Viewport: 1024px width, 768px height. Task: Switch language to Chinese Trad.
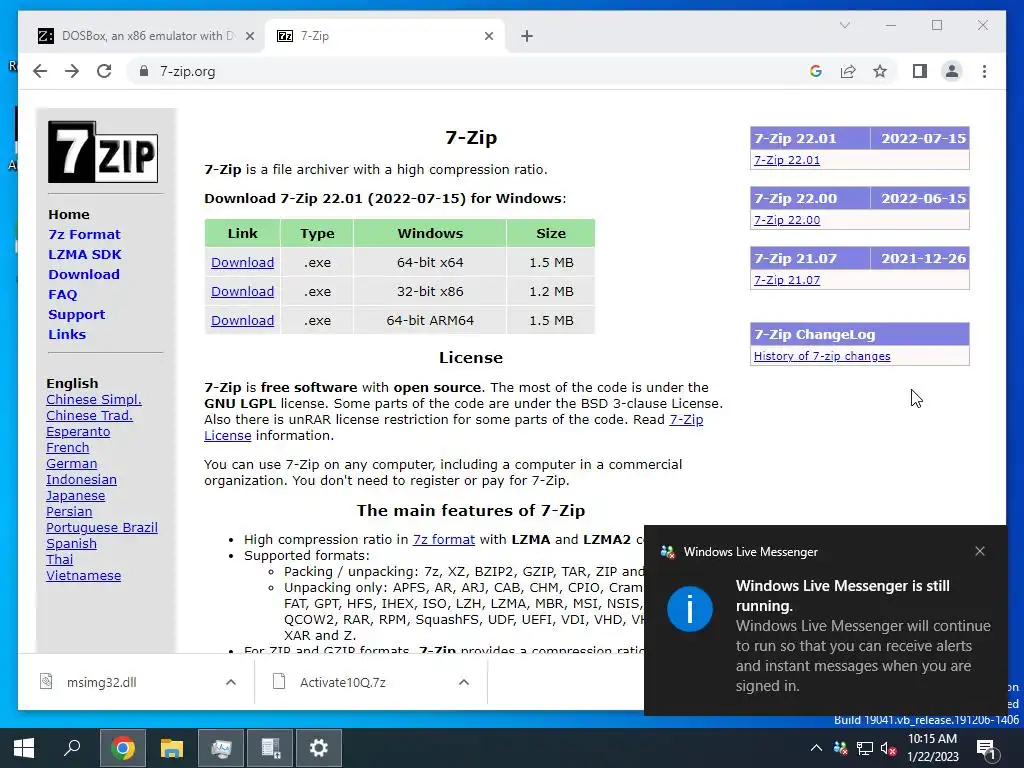point(89,415)
